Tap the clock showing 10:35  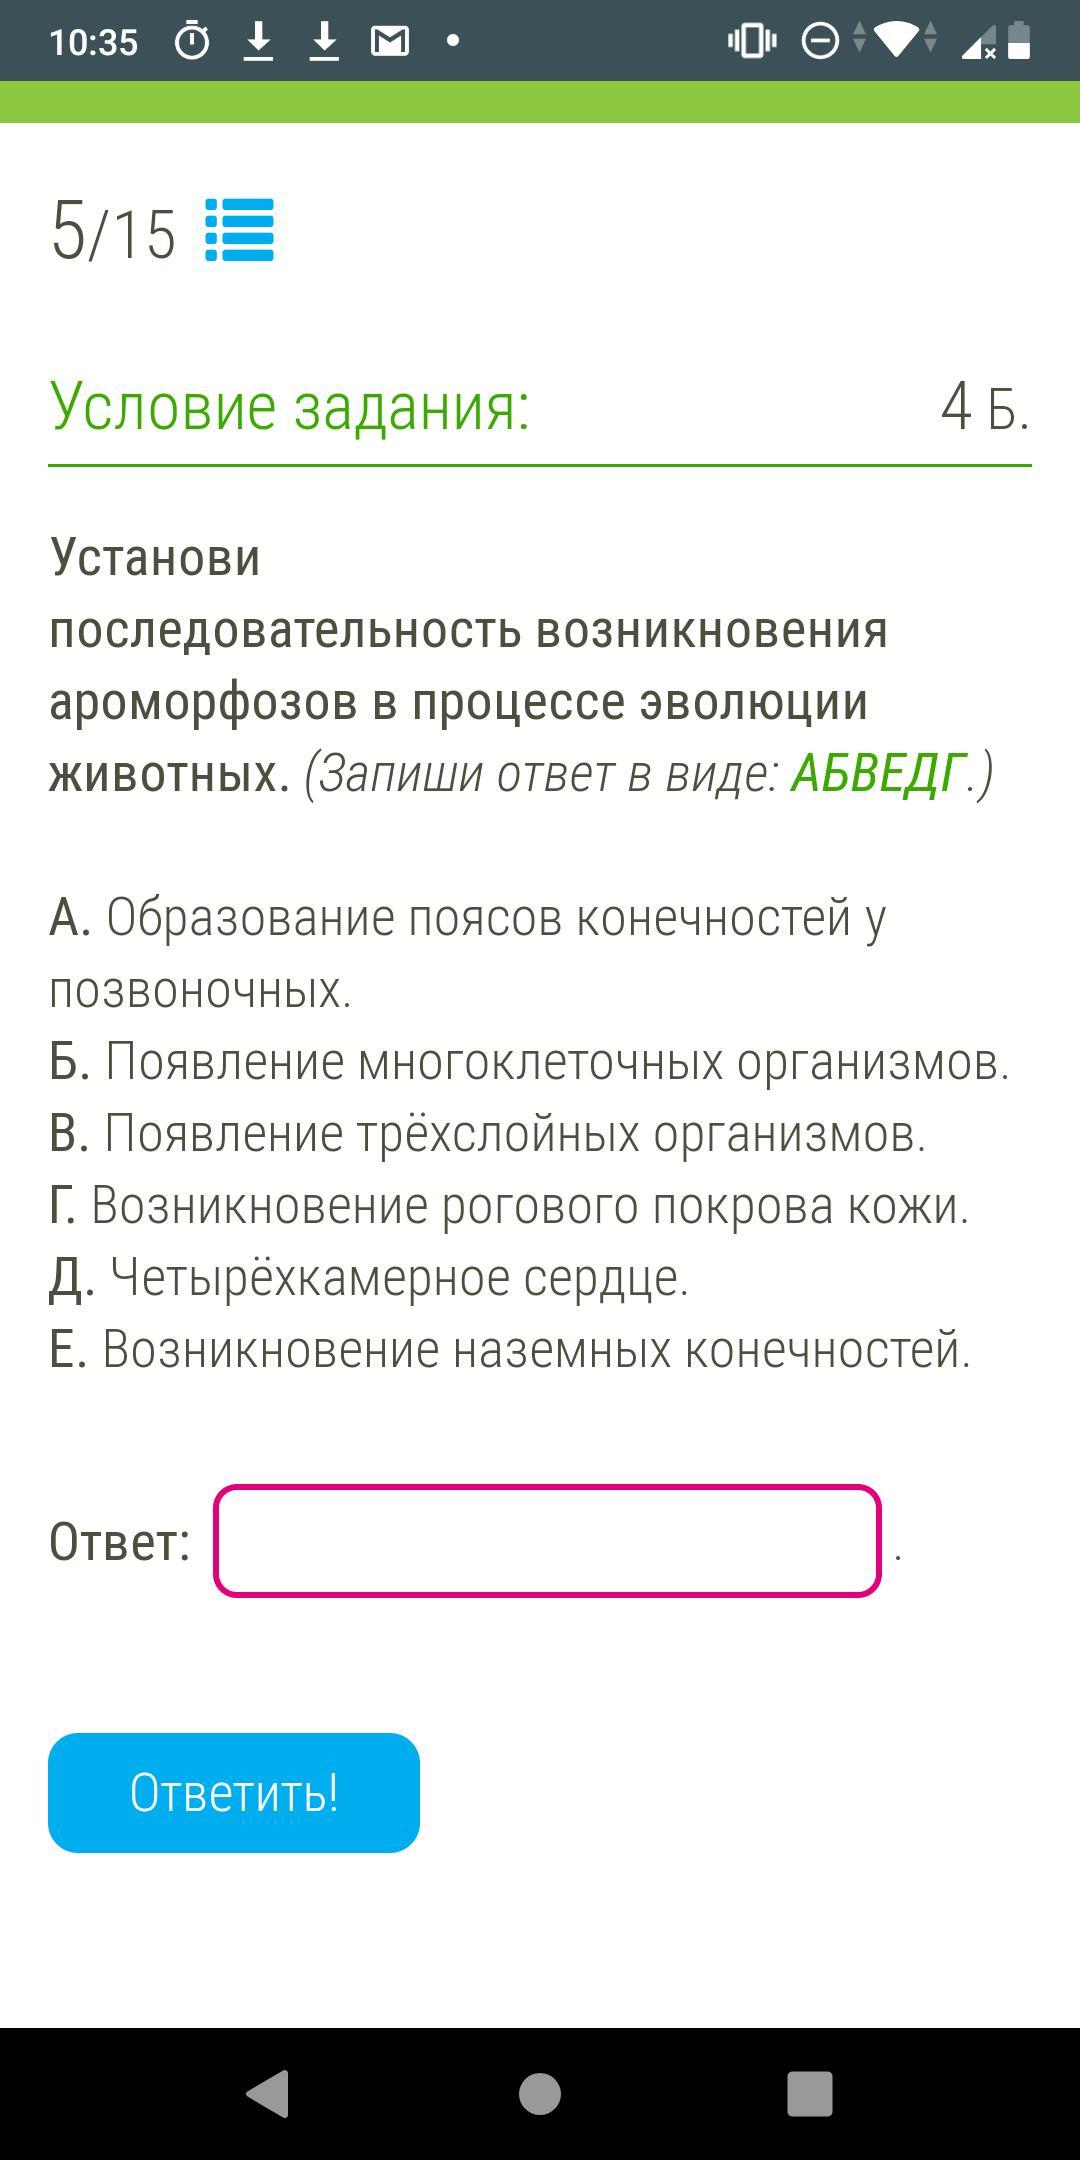tap(93, 42)
